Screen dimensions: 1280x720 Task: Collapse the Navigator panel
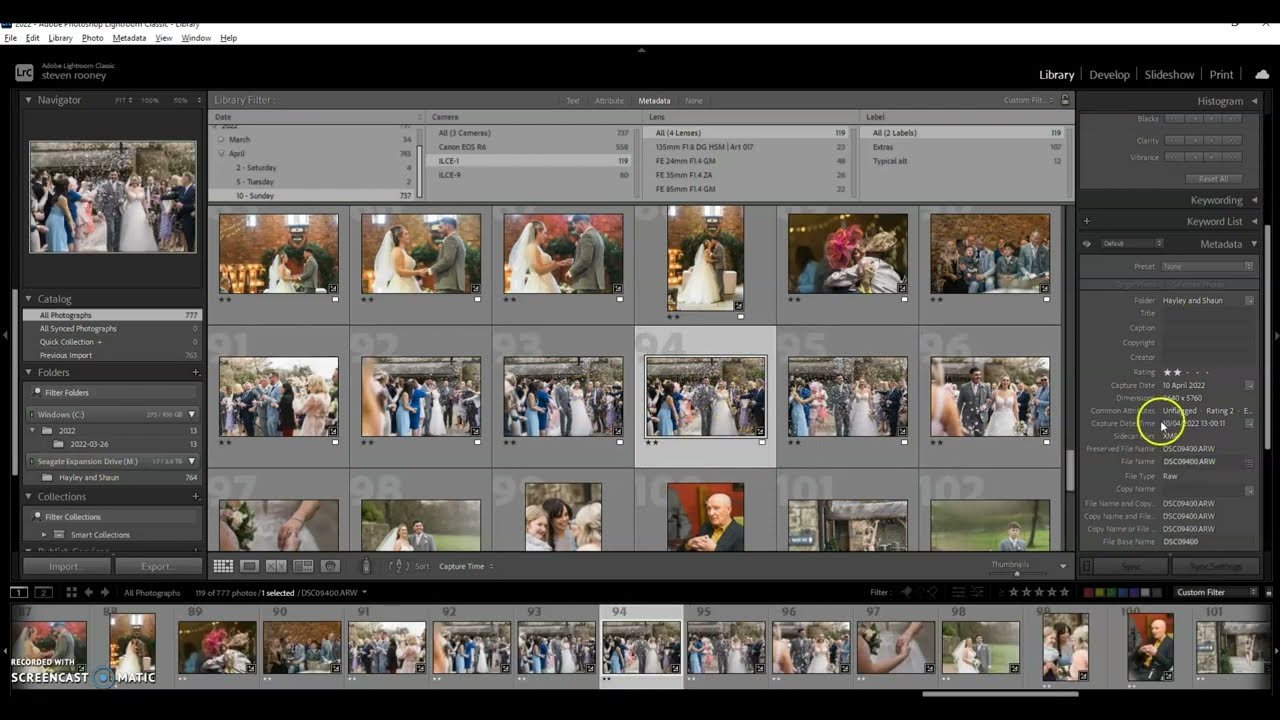click(28, 100)
